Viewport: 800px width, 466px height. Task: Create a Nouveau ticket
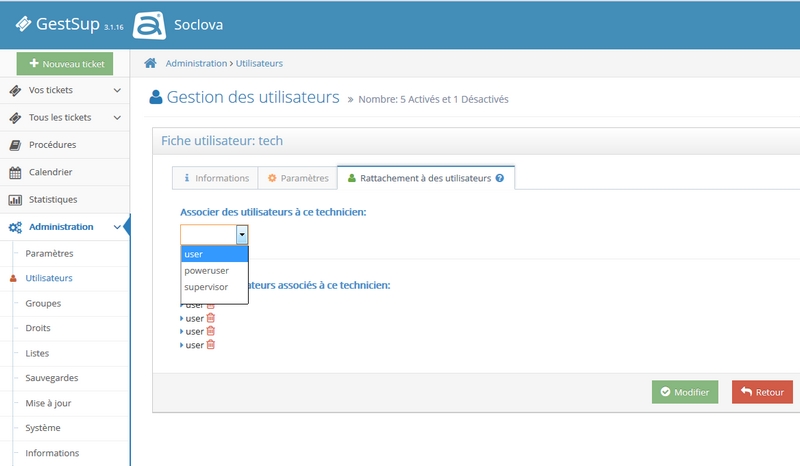pyautogui.click(x=65, y=64)
